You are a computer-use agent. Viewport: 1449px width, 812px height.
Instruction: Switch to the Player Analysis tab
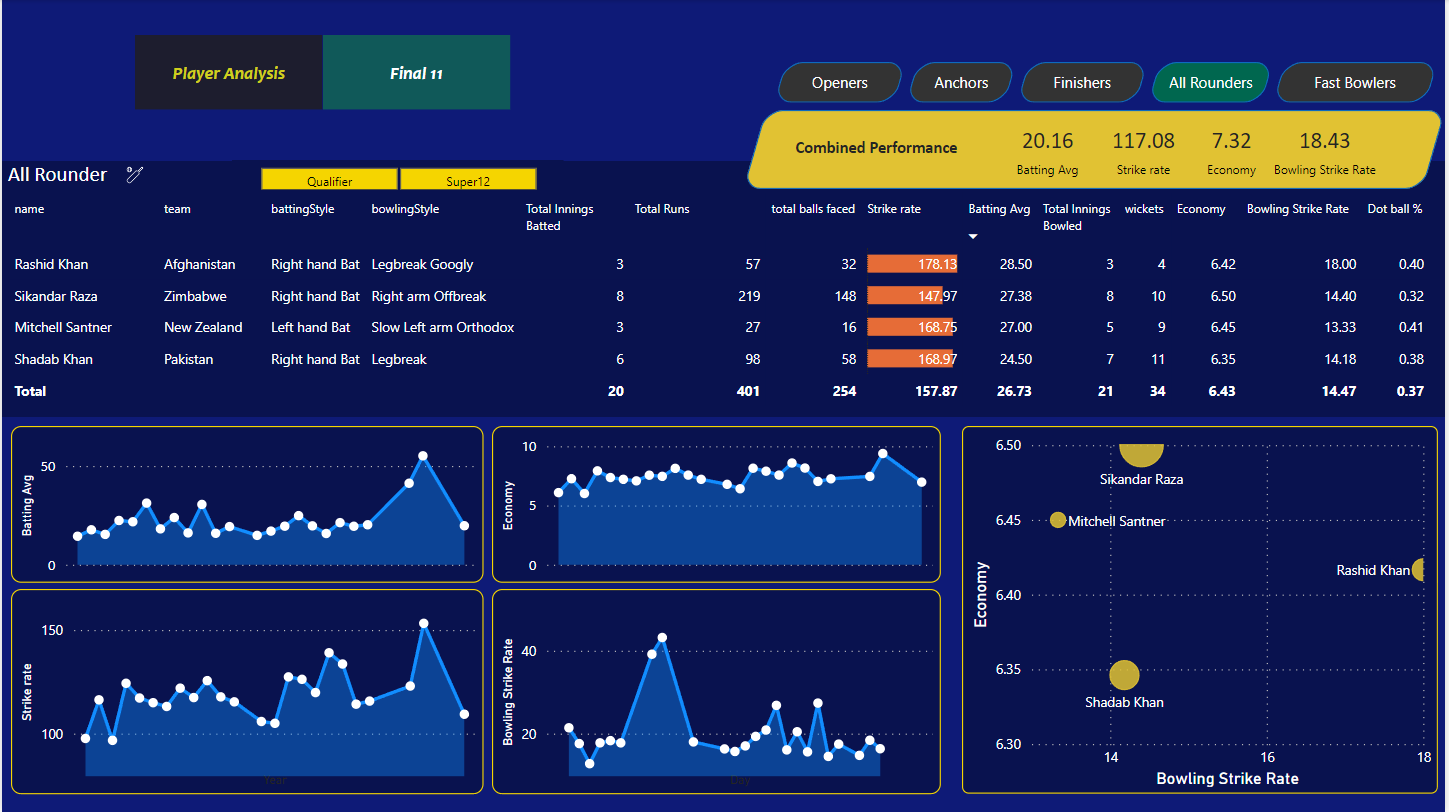(x=228, y=72)
